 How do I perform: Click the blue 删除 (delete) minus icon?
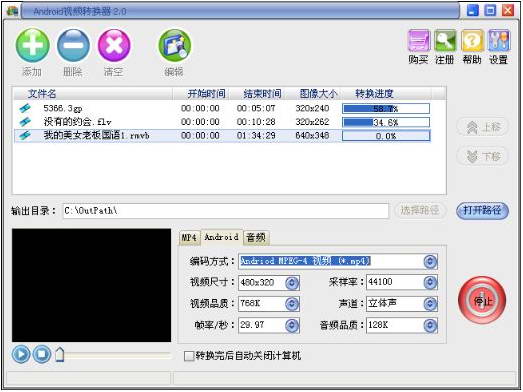click(x=73, y=45)
